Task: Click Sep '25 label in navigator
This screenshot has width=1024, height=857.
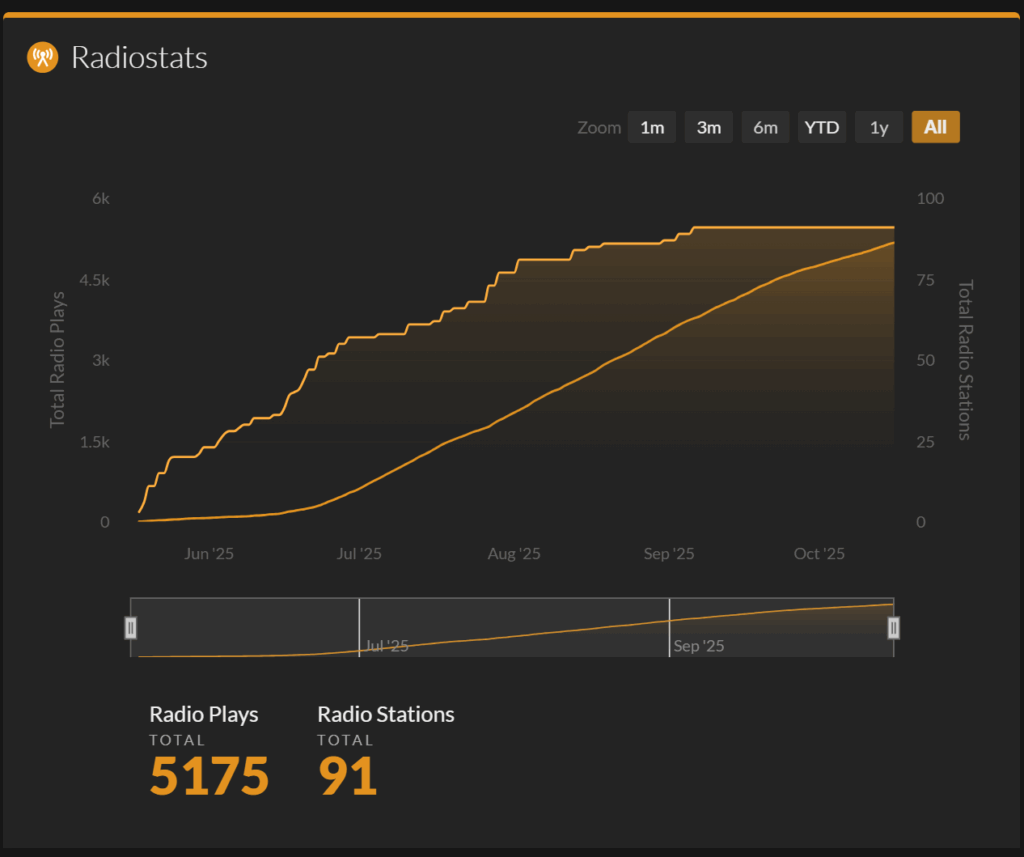Action: [699, 646]
